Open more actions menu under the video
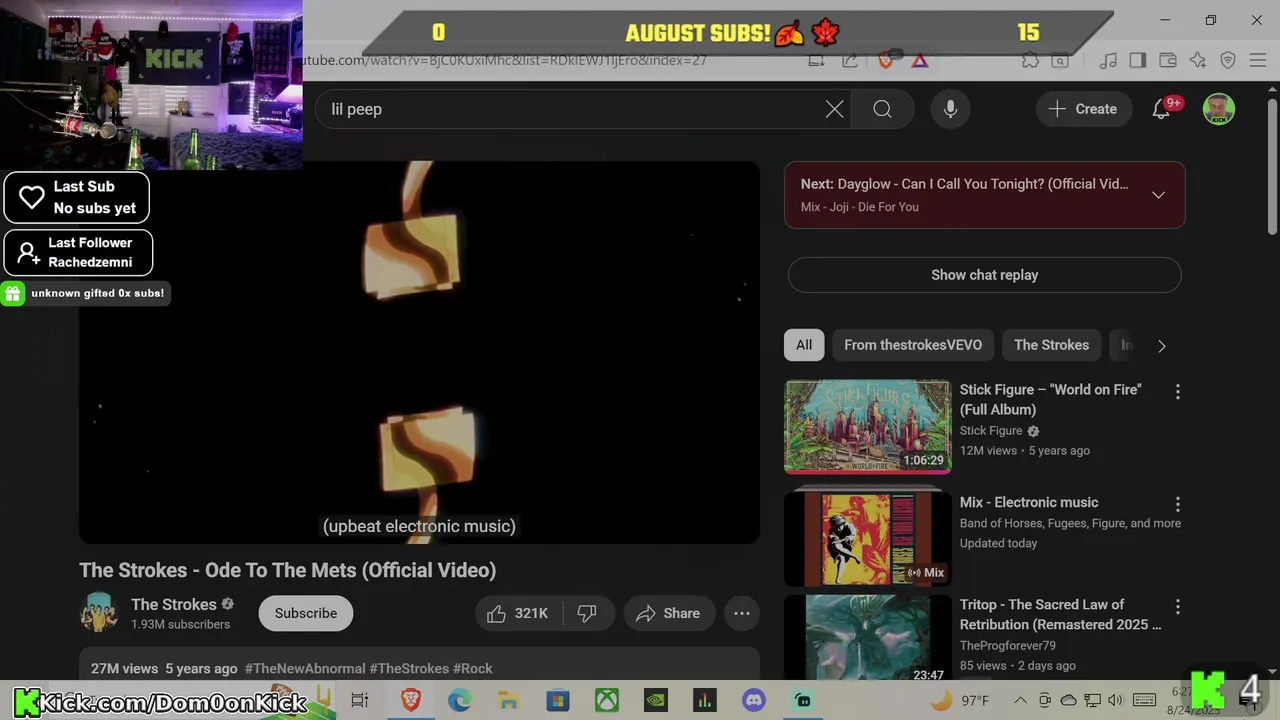The height and width of the screenshot is (720, 1280). point(742,613)
